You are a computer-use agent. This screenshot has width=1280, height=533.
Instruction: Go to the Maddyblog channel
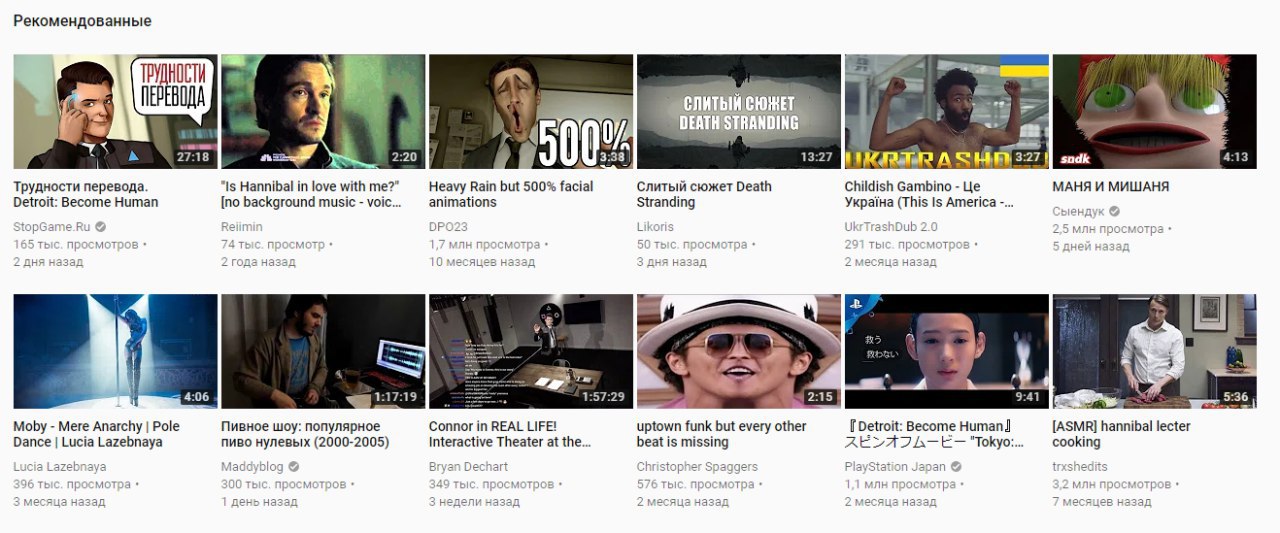click(252, 467)
